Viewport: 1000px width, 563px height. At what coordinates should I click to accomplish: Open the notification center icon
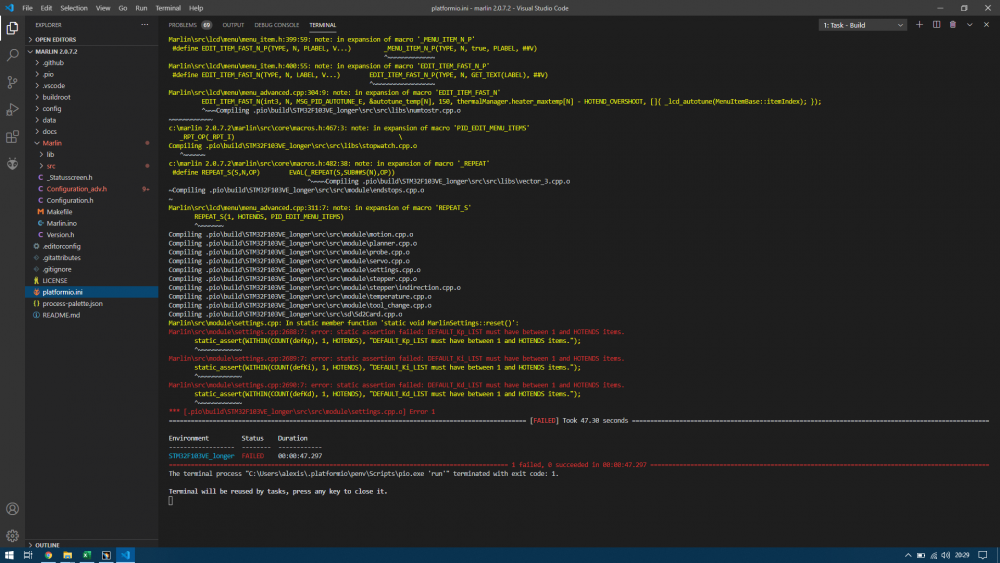(983, 555)
